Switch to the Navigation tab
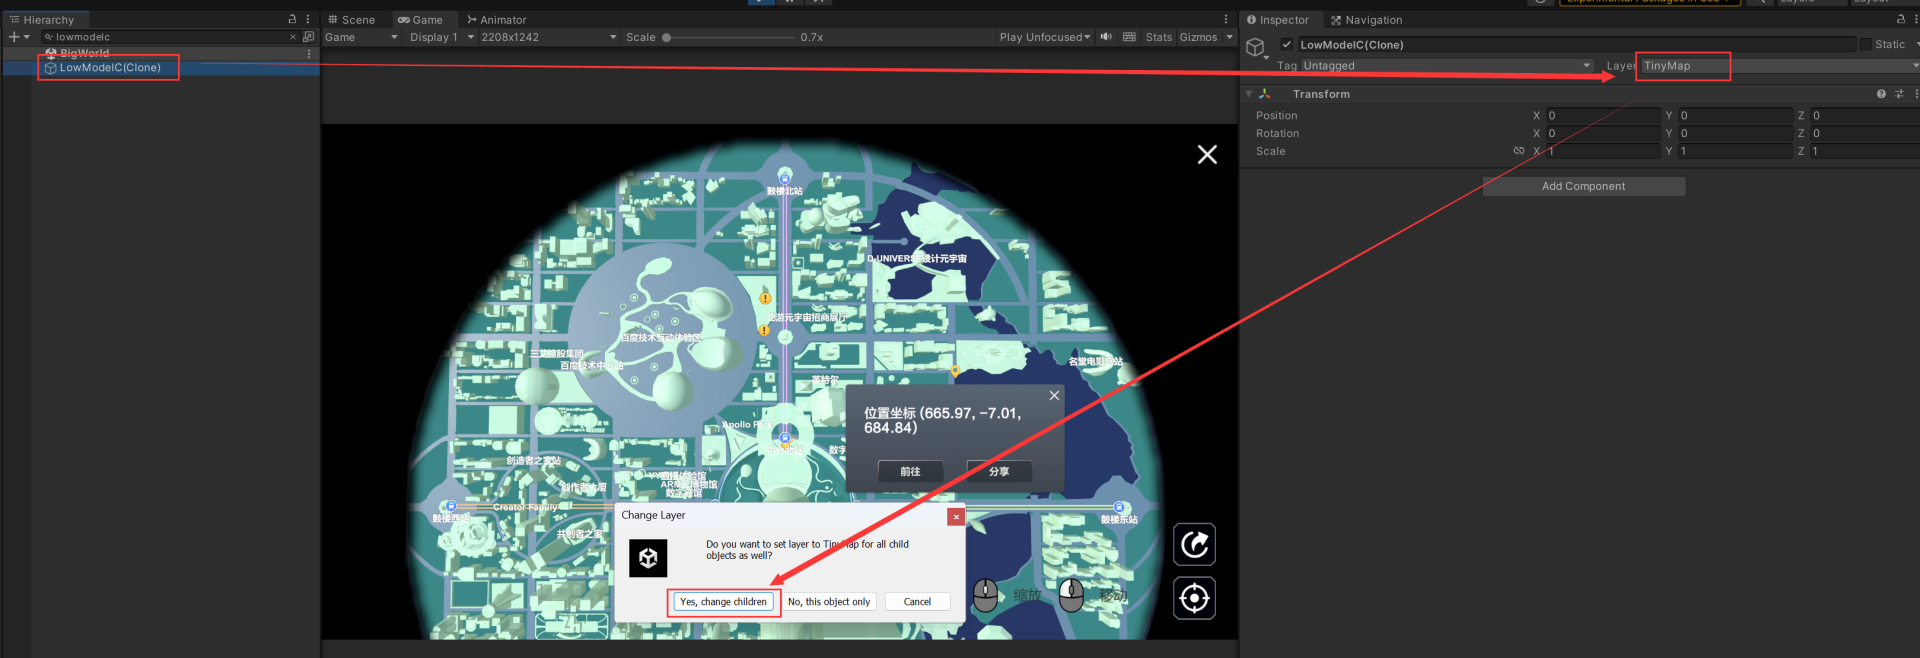The height and width of the screenshot is (658, 1920). click(1367, 20)
